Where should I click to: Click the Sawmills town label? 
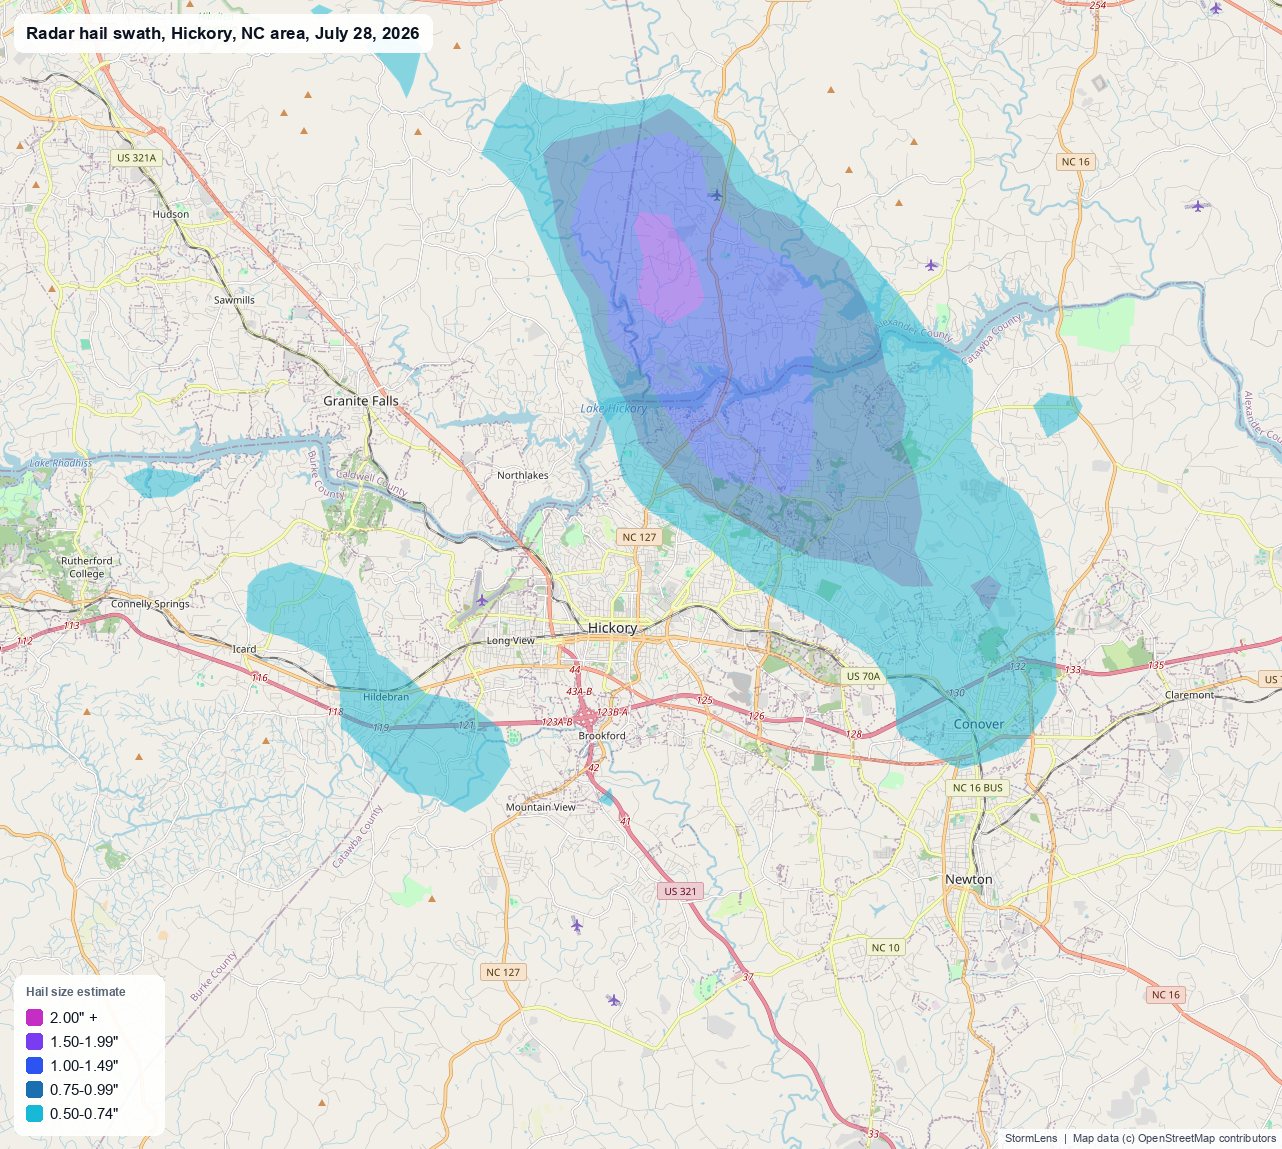(x=234, y=300)
